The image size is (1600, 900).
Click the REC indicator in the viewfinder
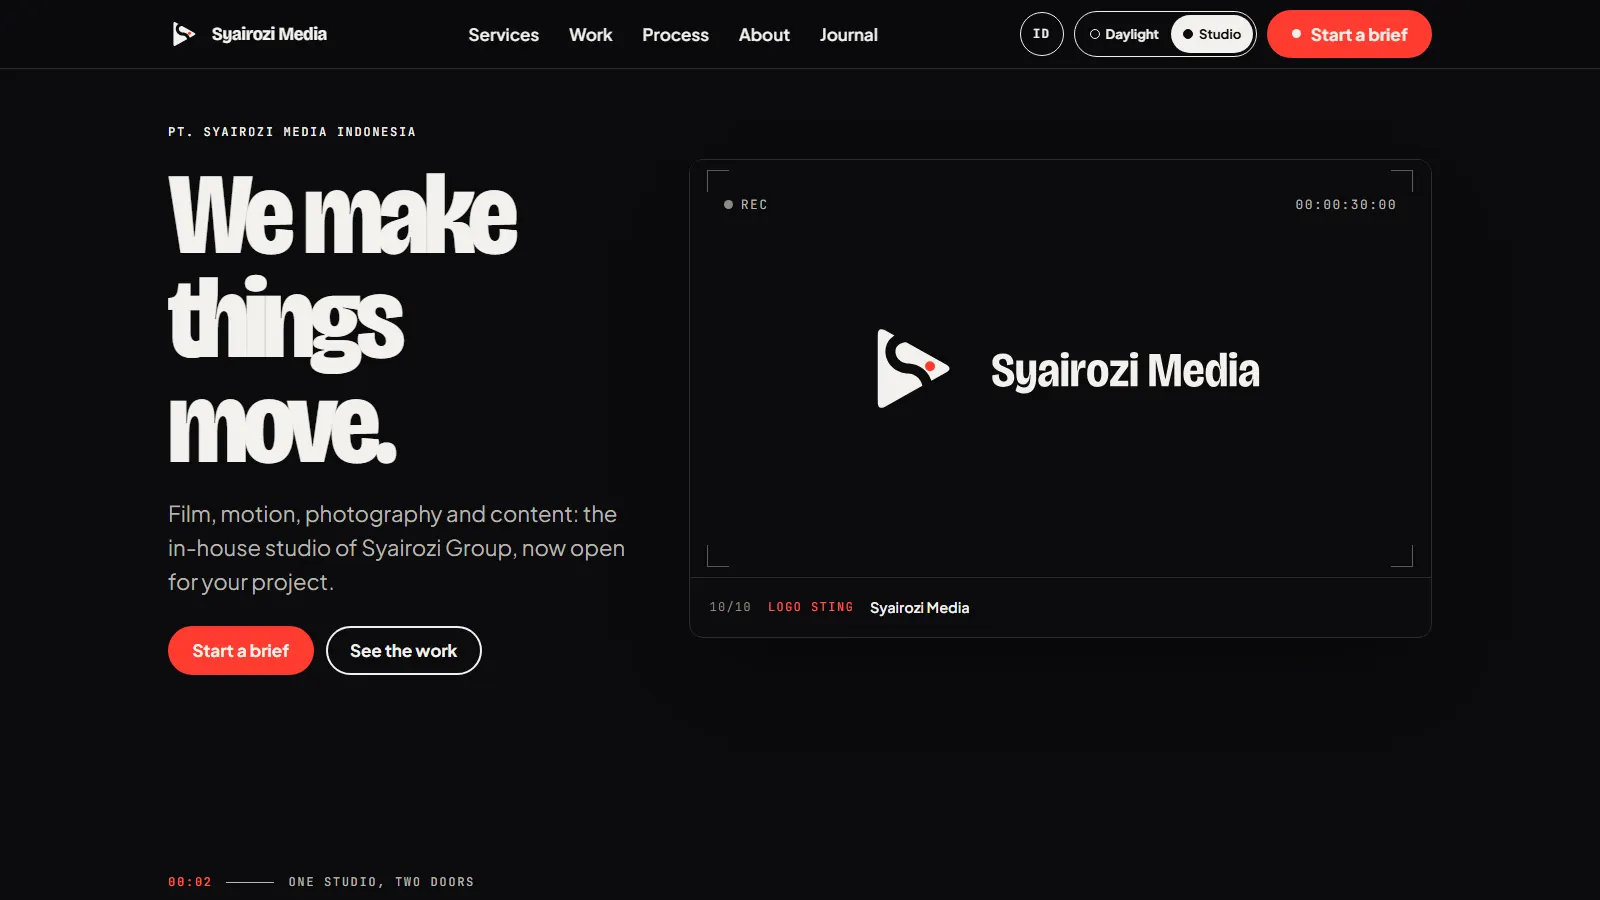[x=746, y=204]
